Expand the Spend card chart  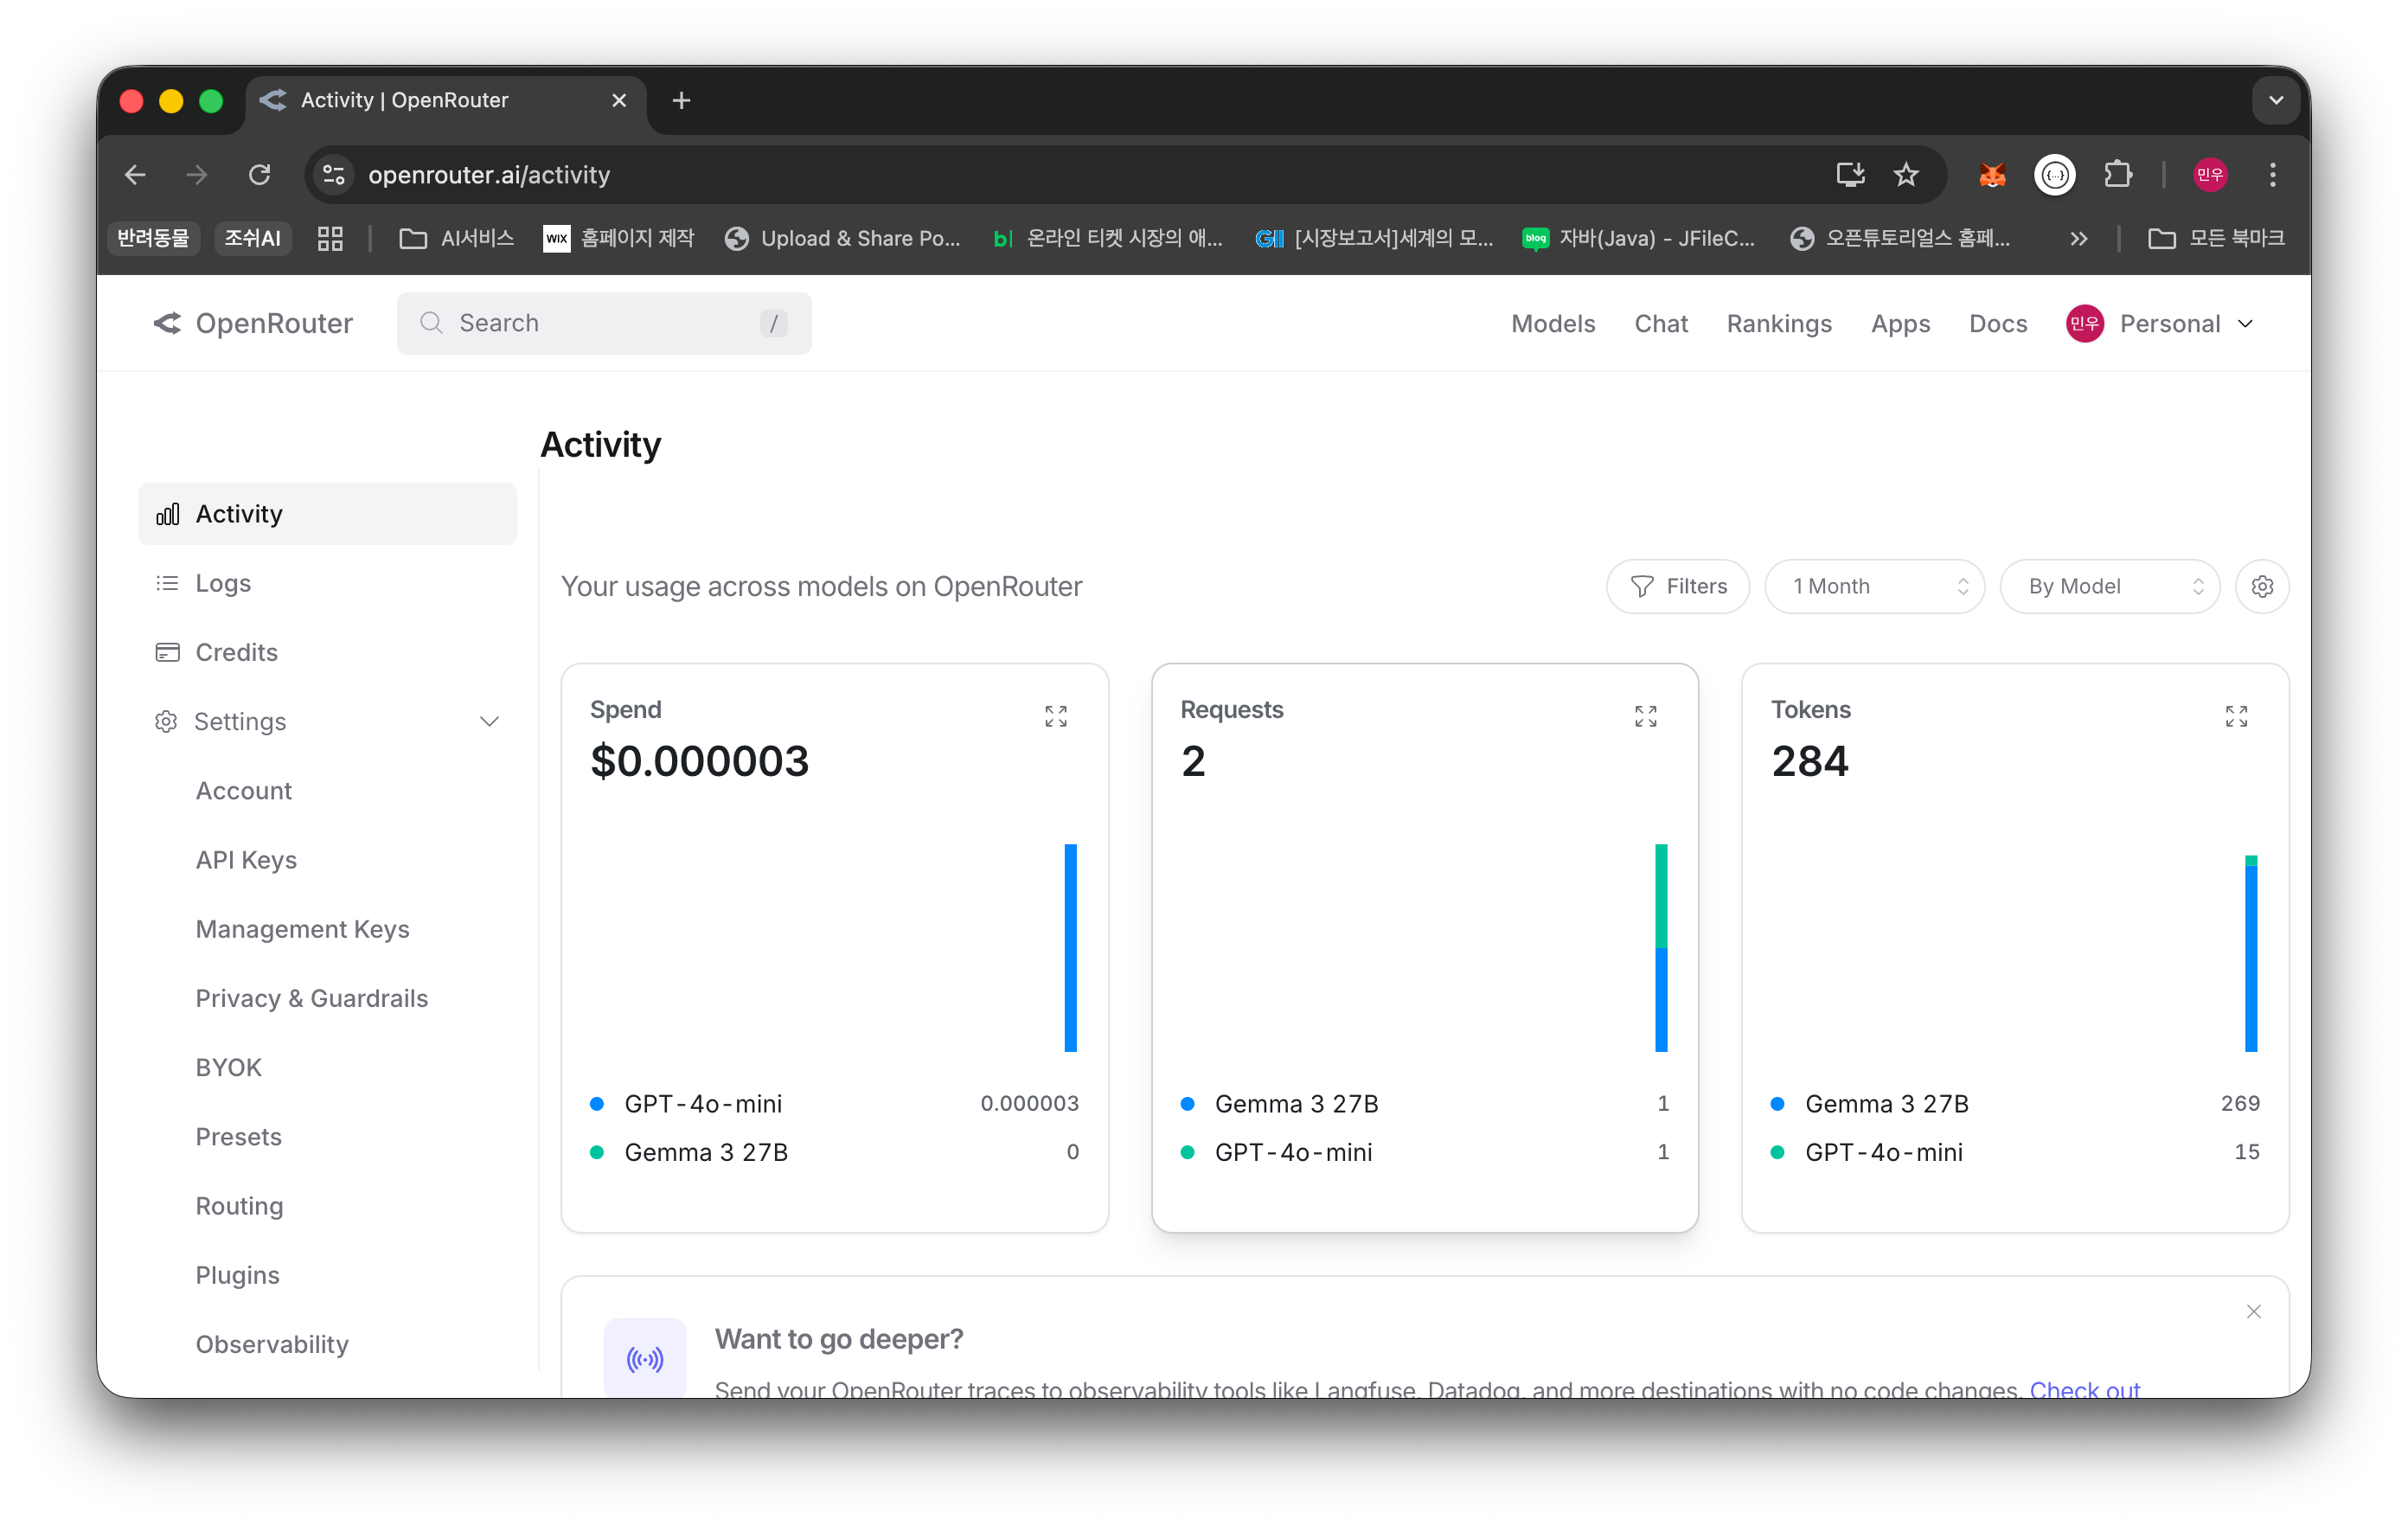tap(1056, 716)
